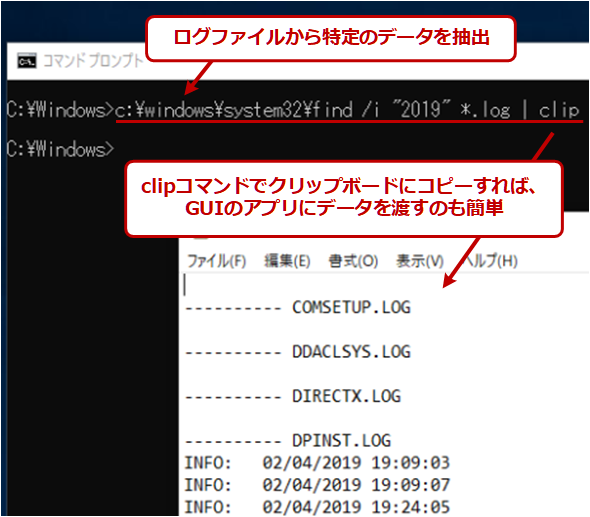
Task: Click the INFO line with 19:09:03
Action: (x=317, y=463)
